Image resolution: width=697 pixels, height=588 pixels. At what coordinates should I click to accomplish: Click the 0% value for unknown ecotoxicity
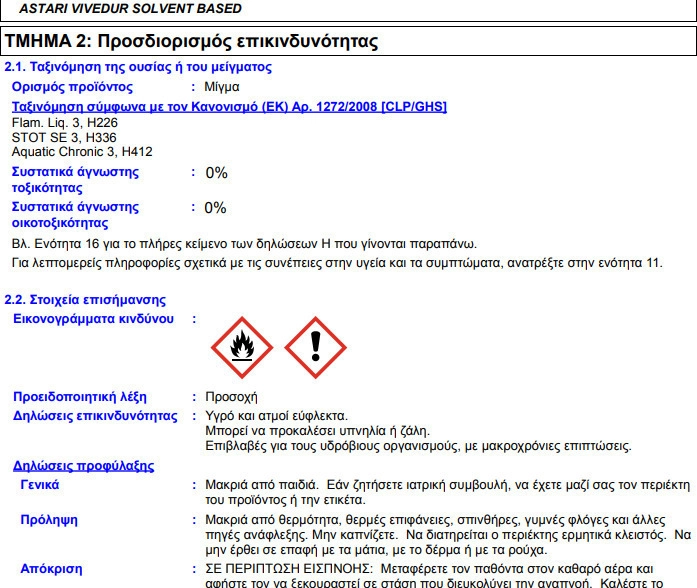coord(215,208)
